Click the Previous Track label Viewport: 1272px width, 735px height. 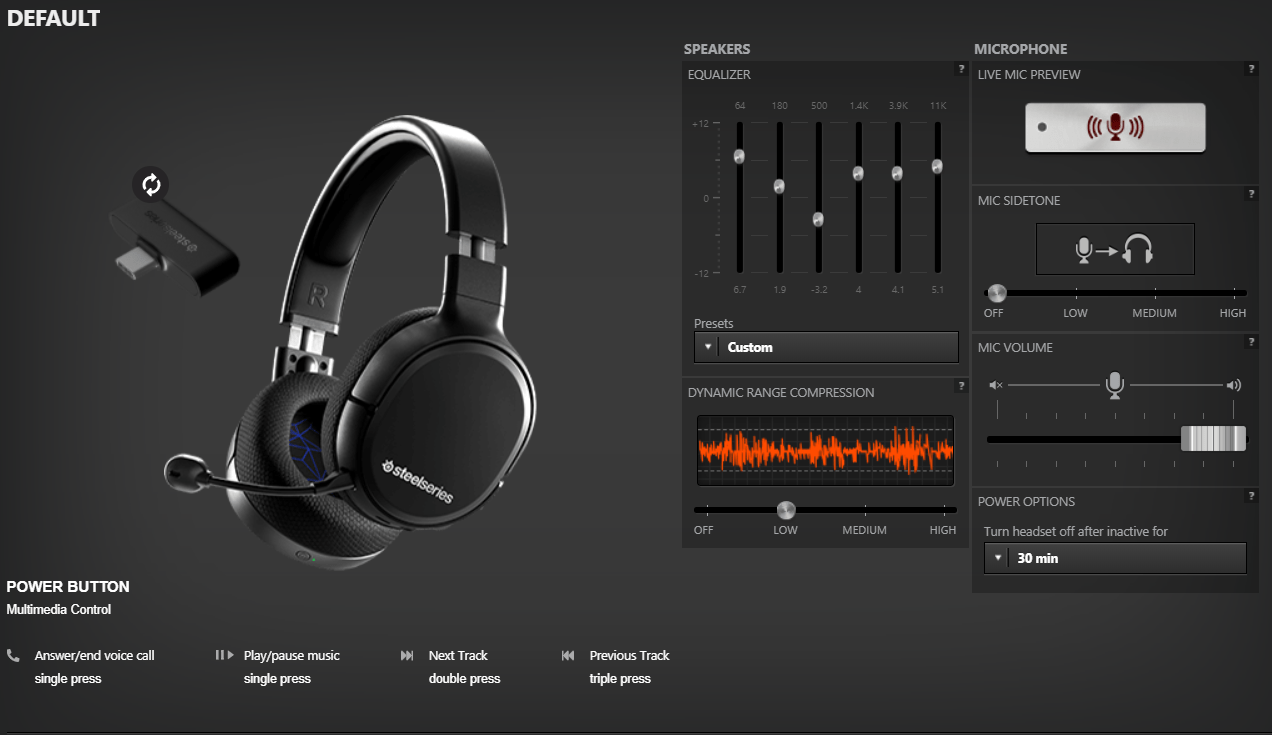coord(629,656)
